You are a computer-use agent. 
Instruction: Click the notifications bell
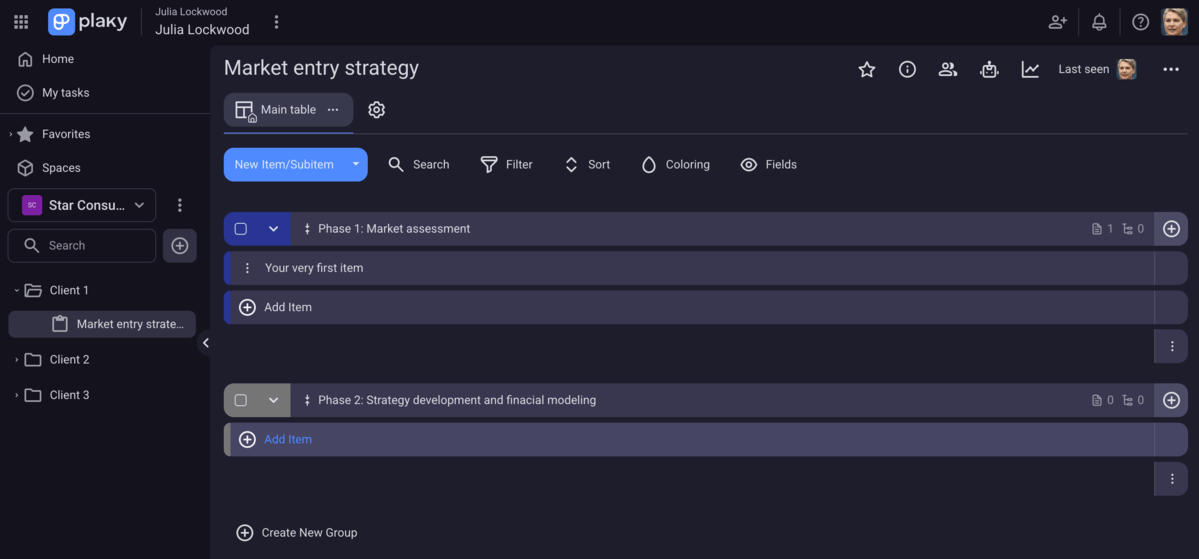(x=1099, y=22)
